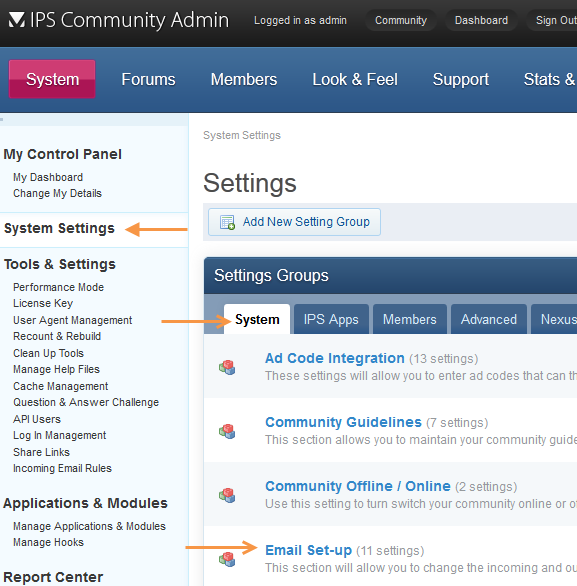Open the System main navigation tab

click(x=52, y=79)
